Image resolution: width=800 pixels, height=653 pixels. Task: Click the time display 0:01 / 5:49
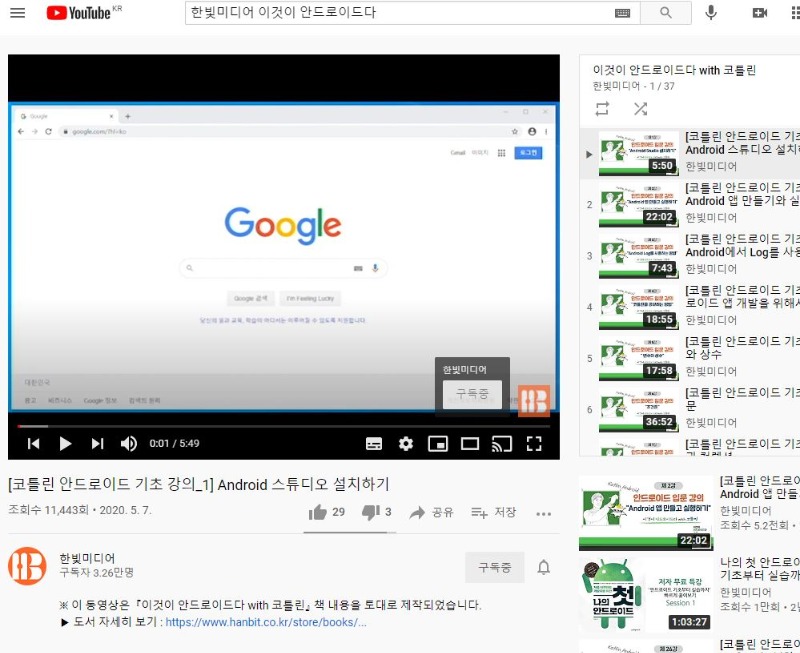(x=174, y=443)
